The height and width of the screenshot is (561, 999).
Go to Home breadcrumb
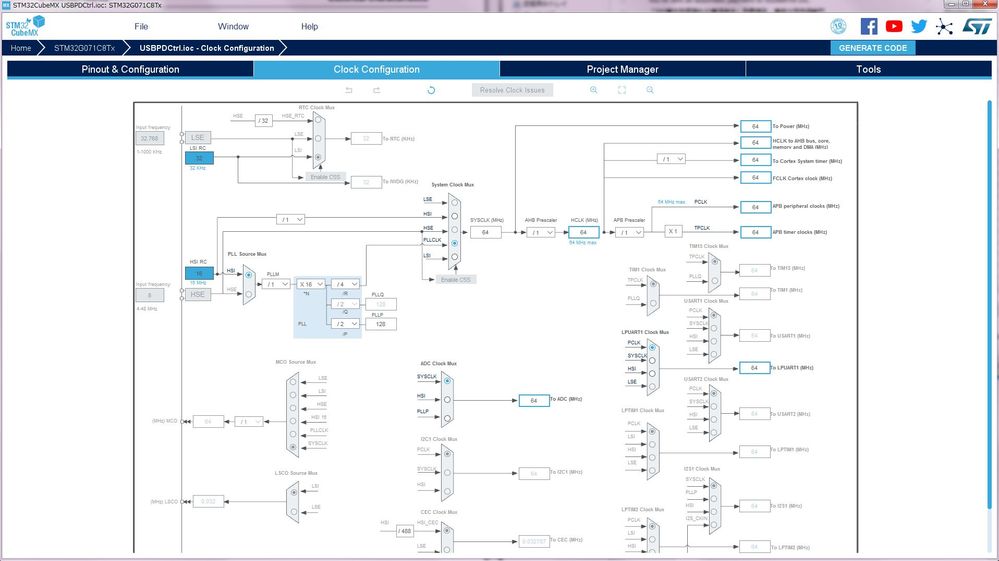point(20,48)
